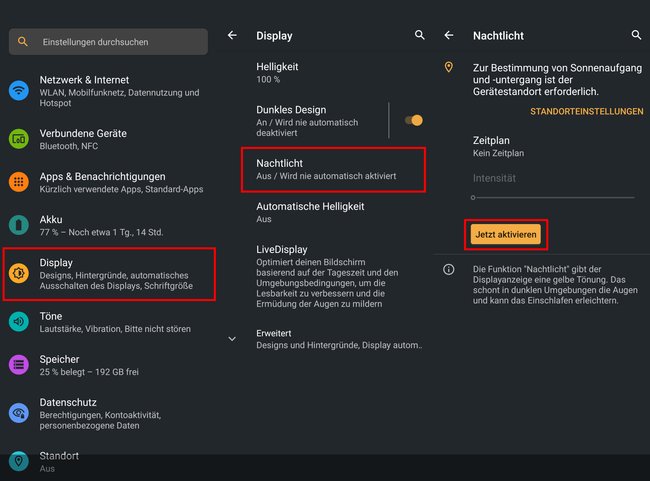Click the Apps & Benachrichtigungen orange grid icon

point(19,182)
